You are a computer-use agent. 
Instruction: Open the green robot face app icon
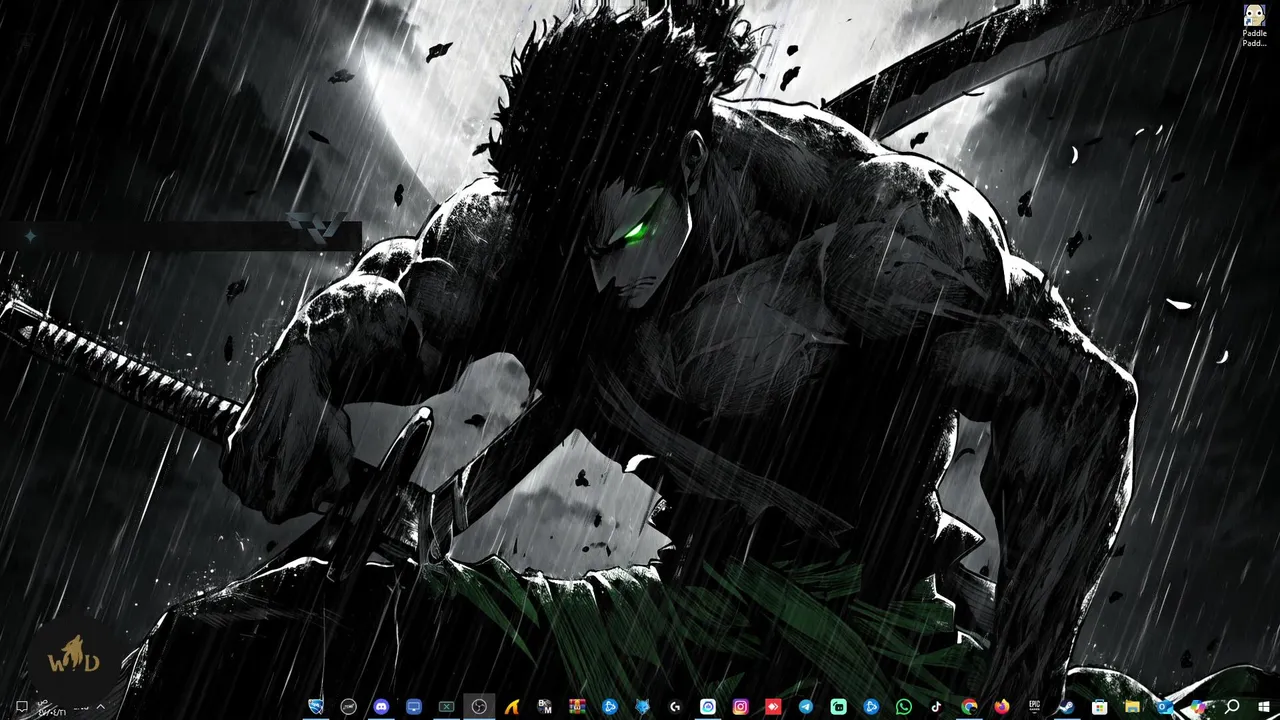[838, 707]
